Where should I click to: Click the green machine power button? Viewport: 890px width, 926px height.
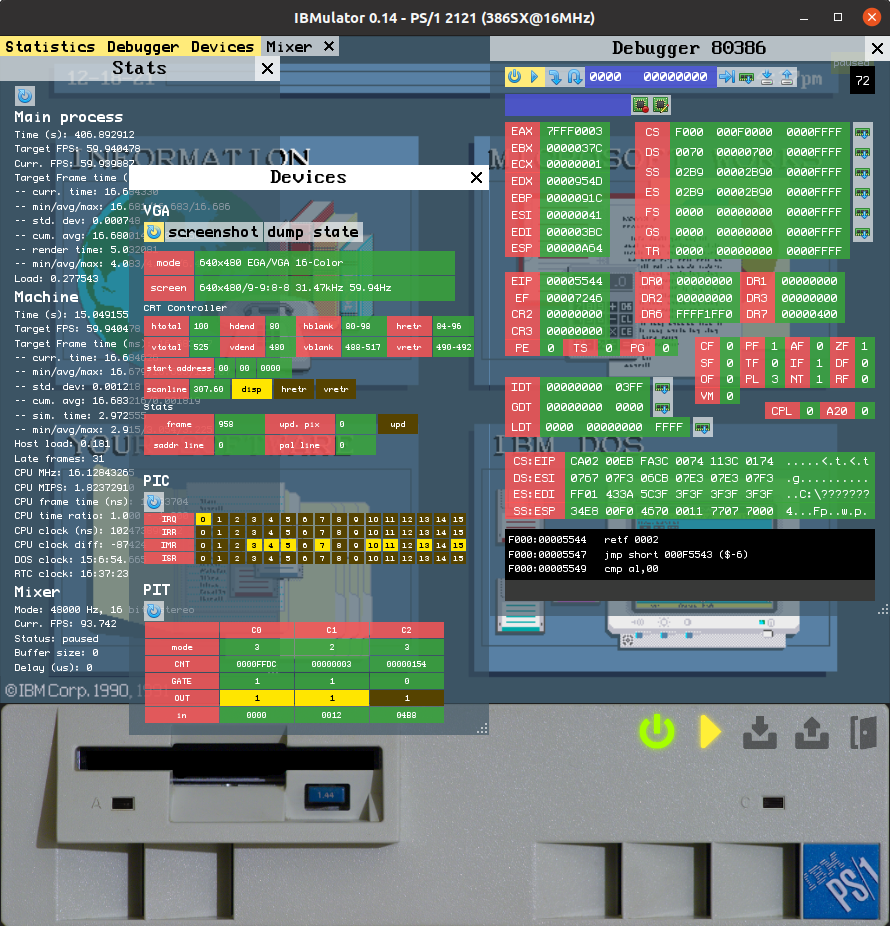click(x=657, y=732)
